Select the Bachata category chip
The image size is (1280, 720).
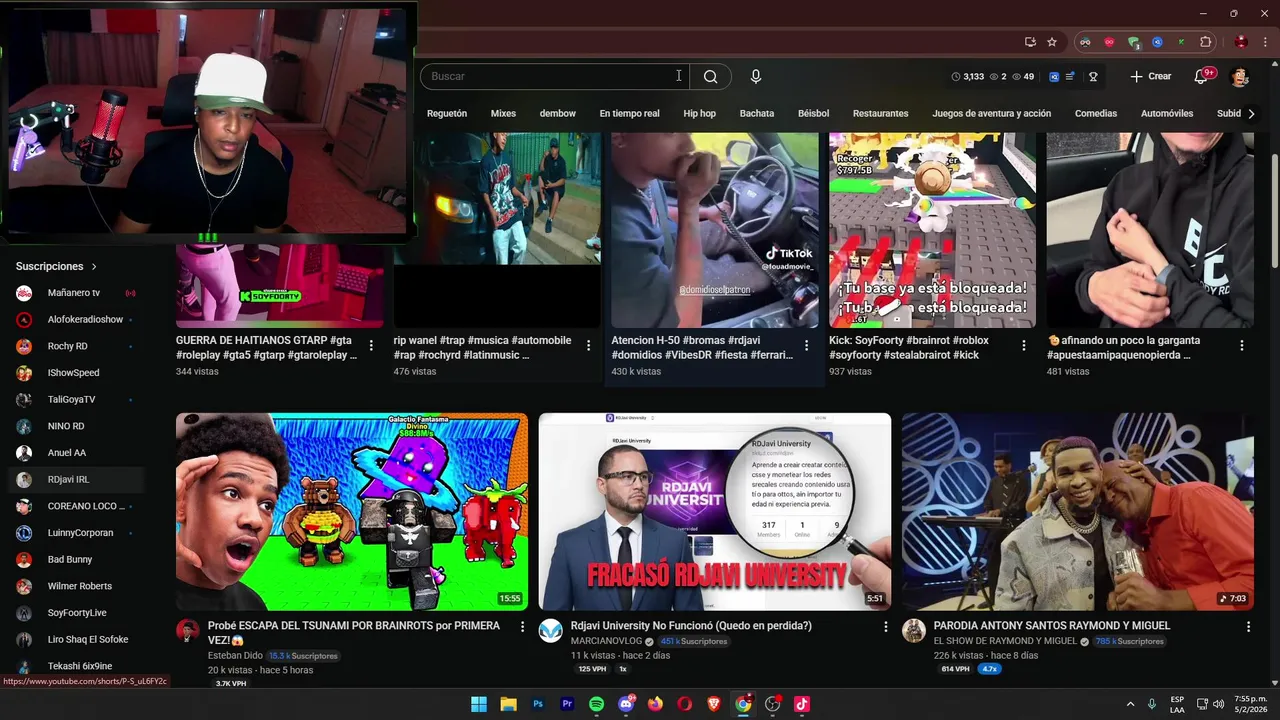pyautogui.click(x=757, y=114)
